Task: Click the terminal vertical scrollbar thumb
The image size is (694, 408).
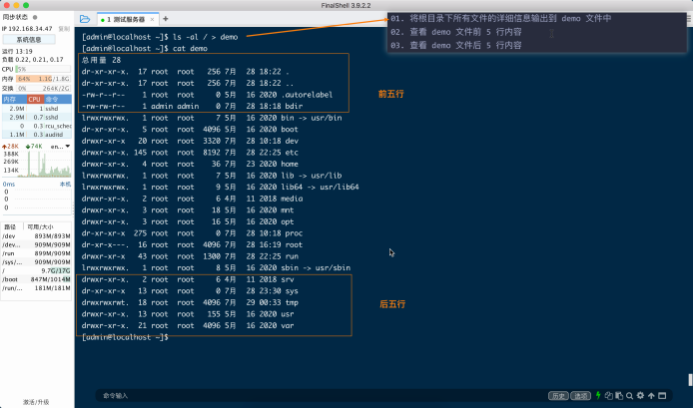Action: (x=690, y=380)
